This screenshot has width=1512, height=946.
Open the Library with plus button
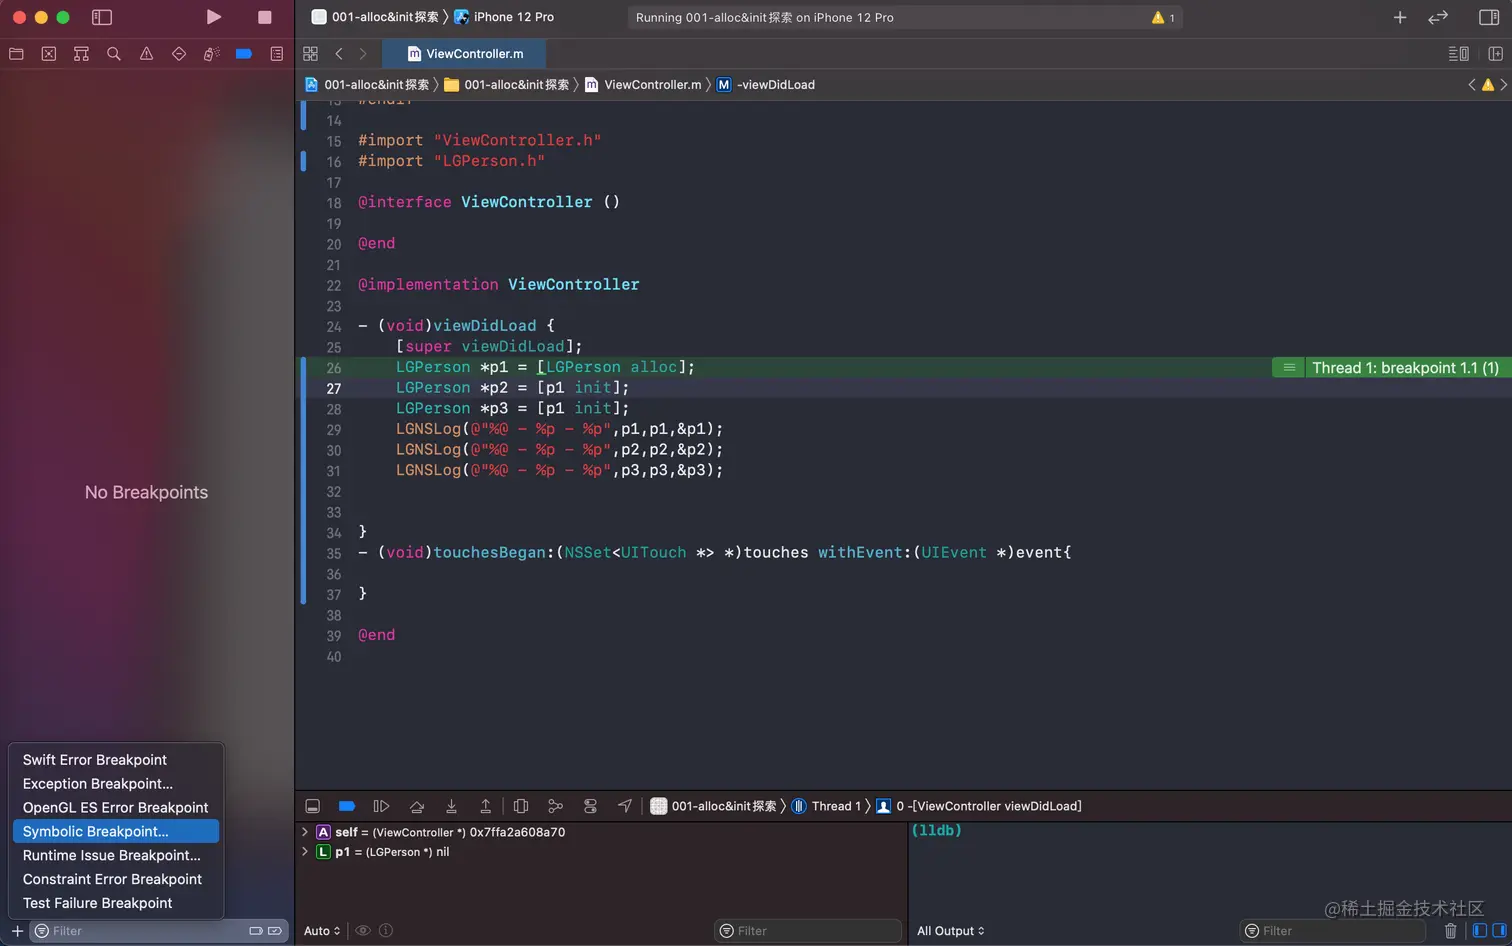point(1400,17)
